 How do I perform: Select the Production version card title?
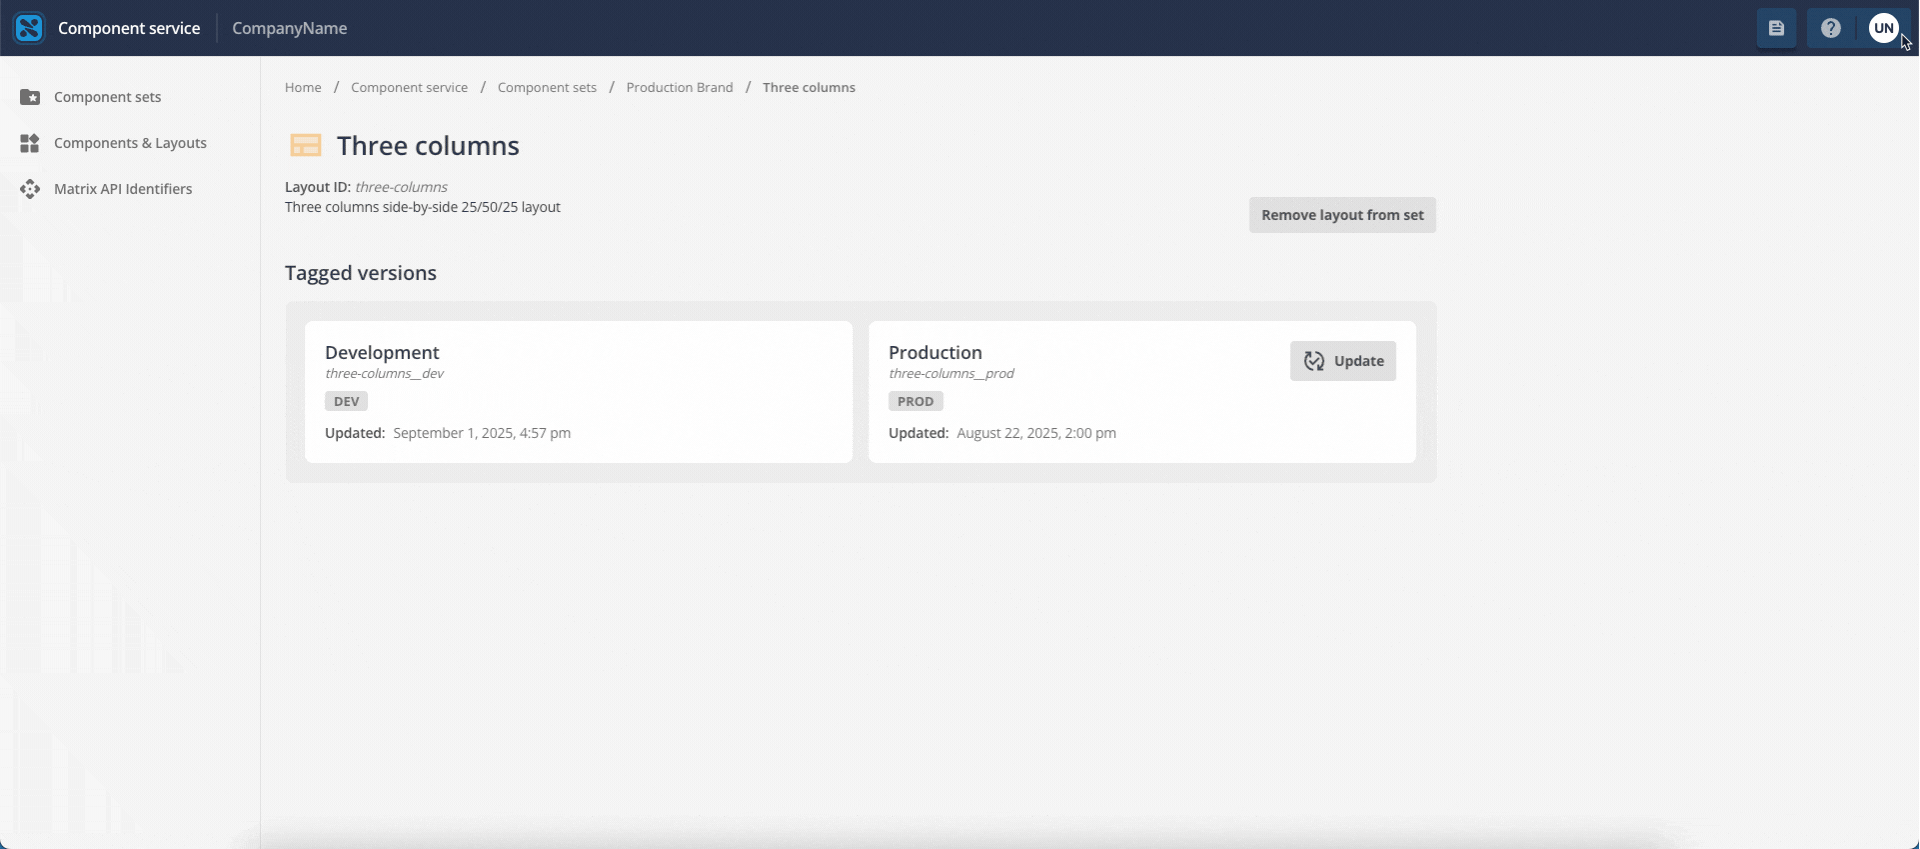pos(935,352)
